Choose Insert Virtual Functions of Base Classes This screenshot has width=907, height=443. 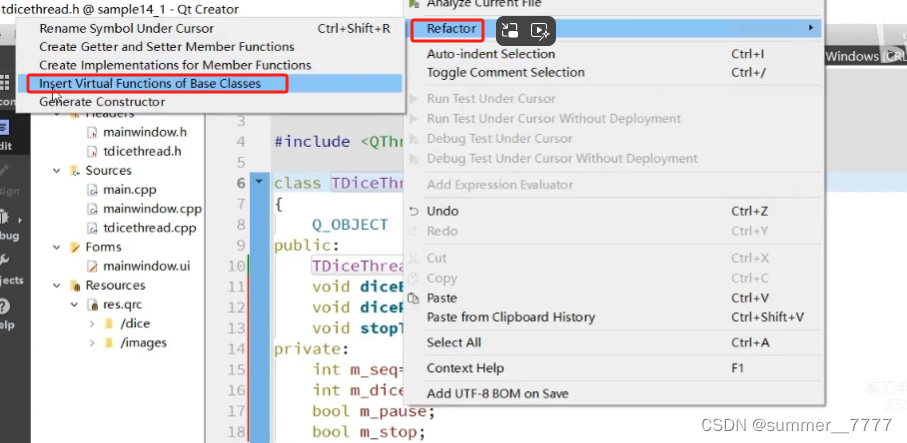209,83
